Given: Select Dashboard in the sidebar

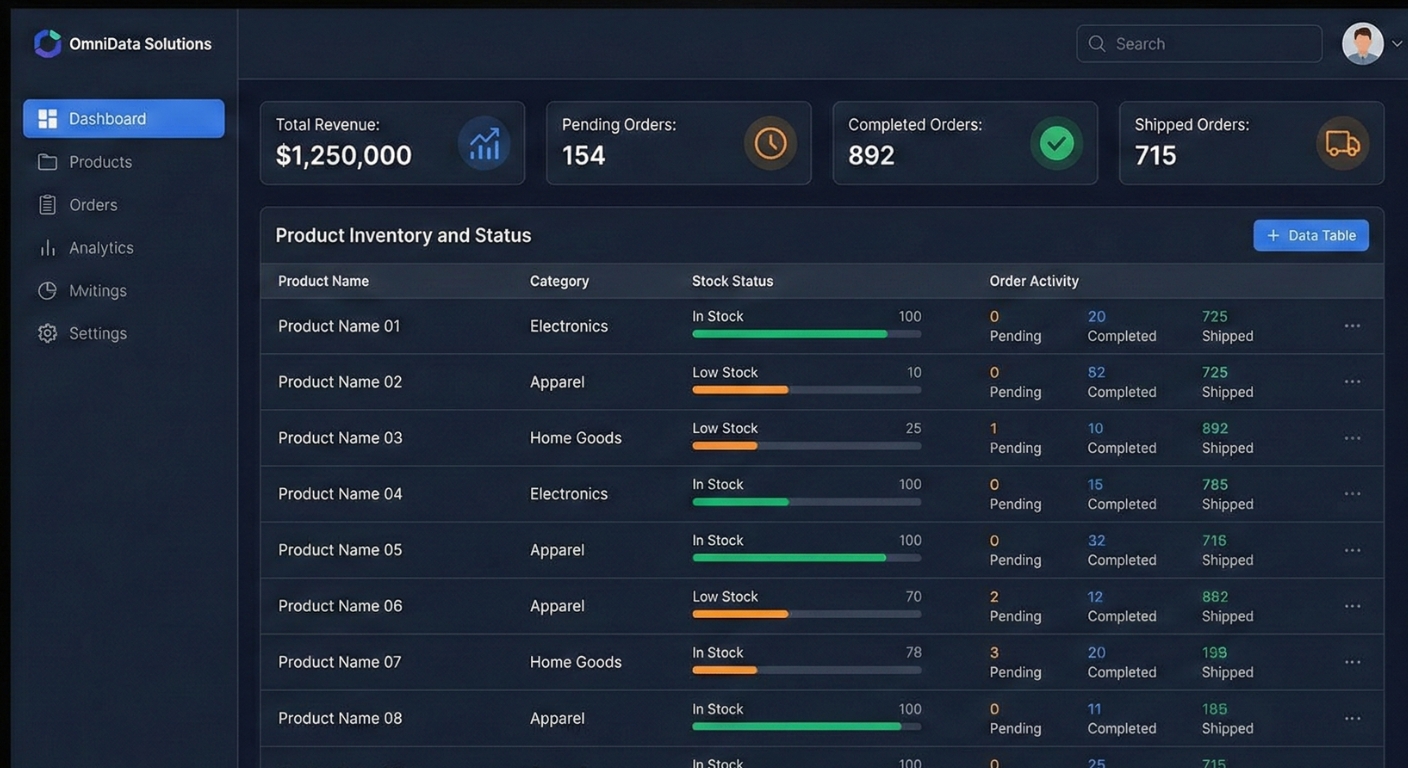Looking at the screenshot, I should (123, 119).
